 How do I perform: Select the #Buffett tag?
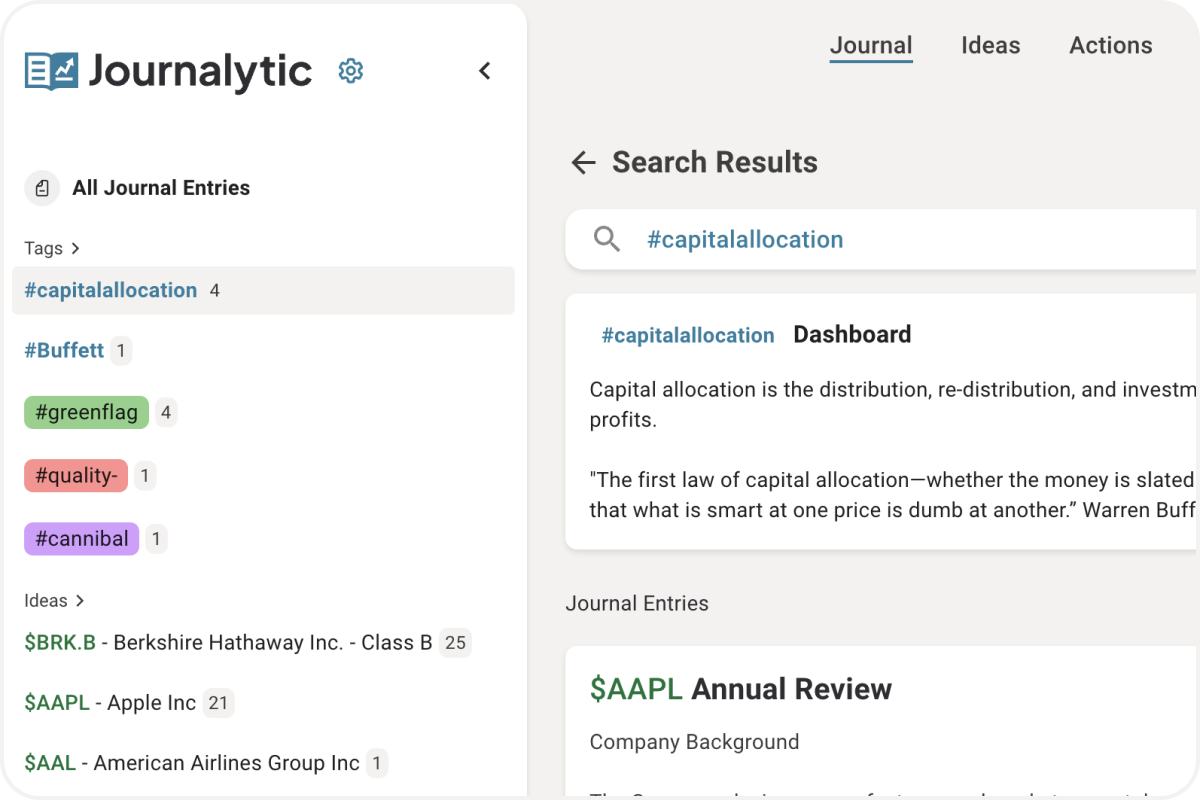pos(64,350)
